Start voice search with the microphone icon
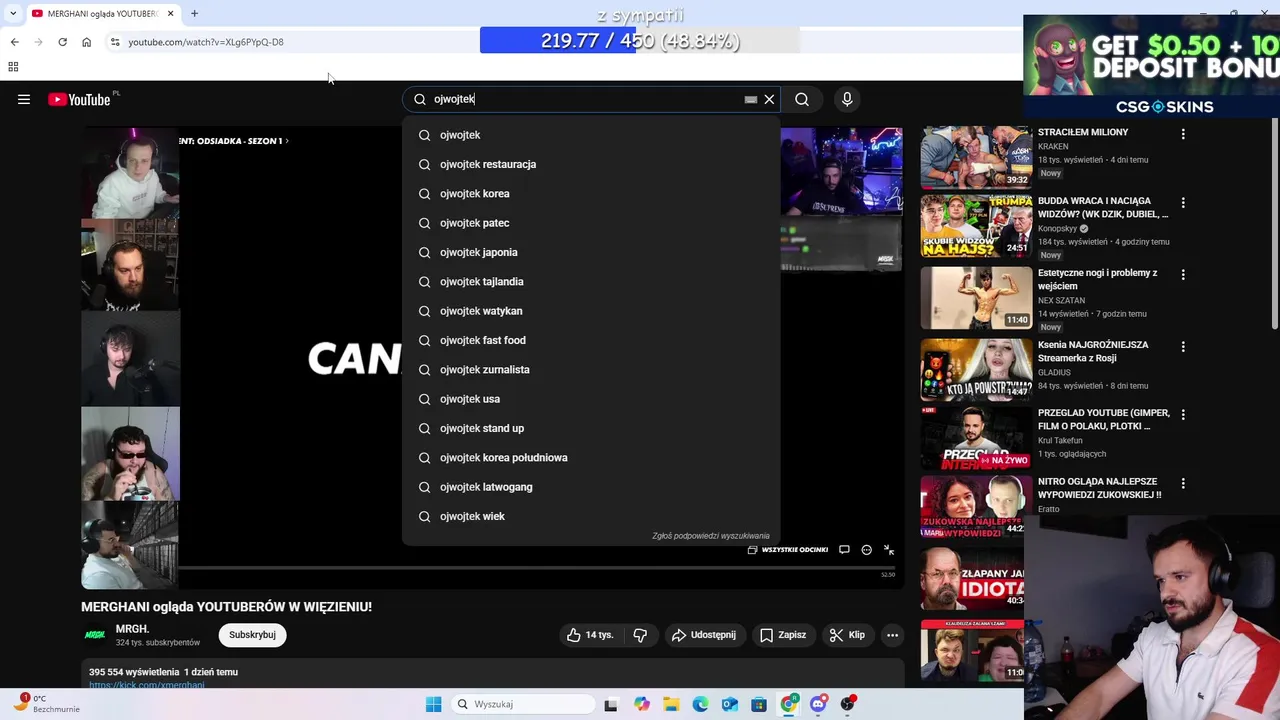Screen dimensions: 1280x720 (x=847, y=99)
